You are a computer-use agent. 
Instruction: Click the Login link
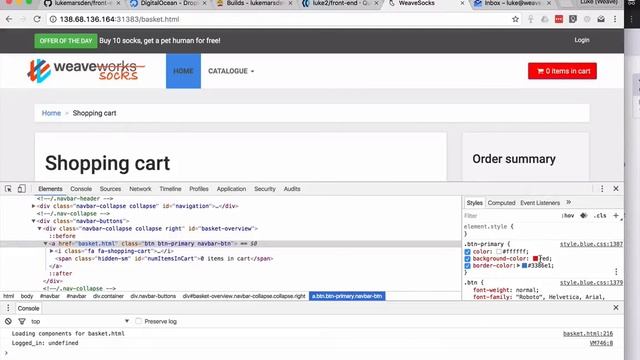(x=582, y=40)
